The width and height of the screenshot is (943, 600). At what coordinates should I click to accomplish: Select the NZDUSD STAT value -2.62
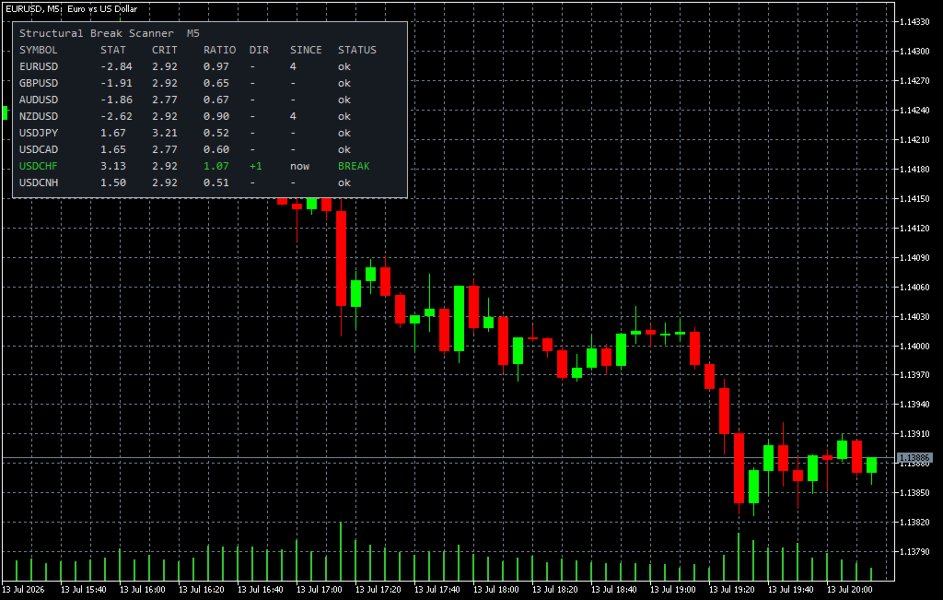pos(116,117)
